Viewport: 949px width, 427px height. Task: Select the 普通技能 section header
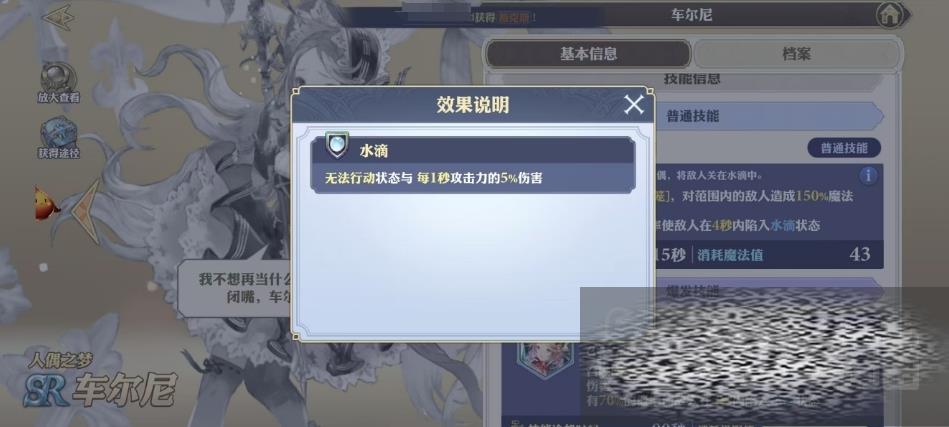click(x=692, y=116)
